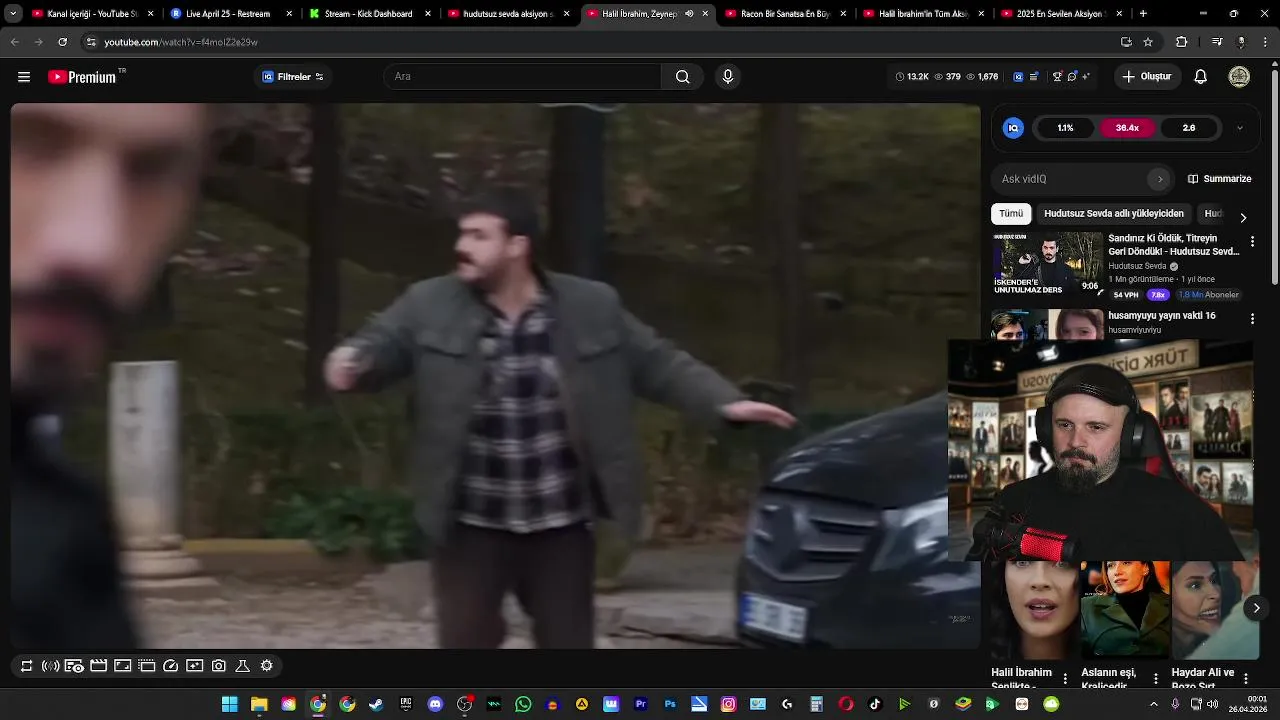The width and height of the screenshot is (1280, 720).
Task: Toggle loop icon in video toolbar
Action: coord(26,666)
